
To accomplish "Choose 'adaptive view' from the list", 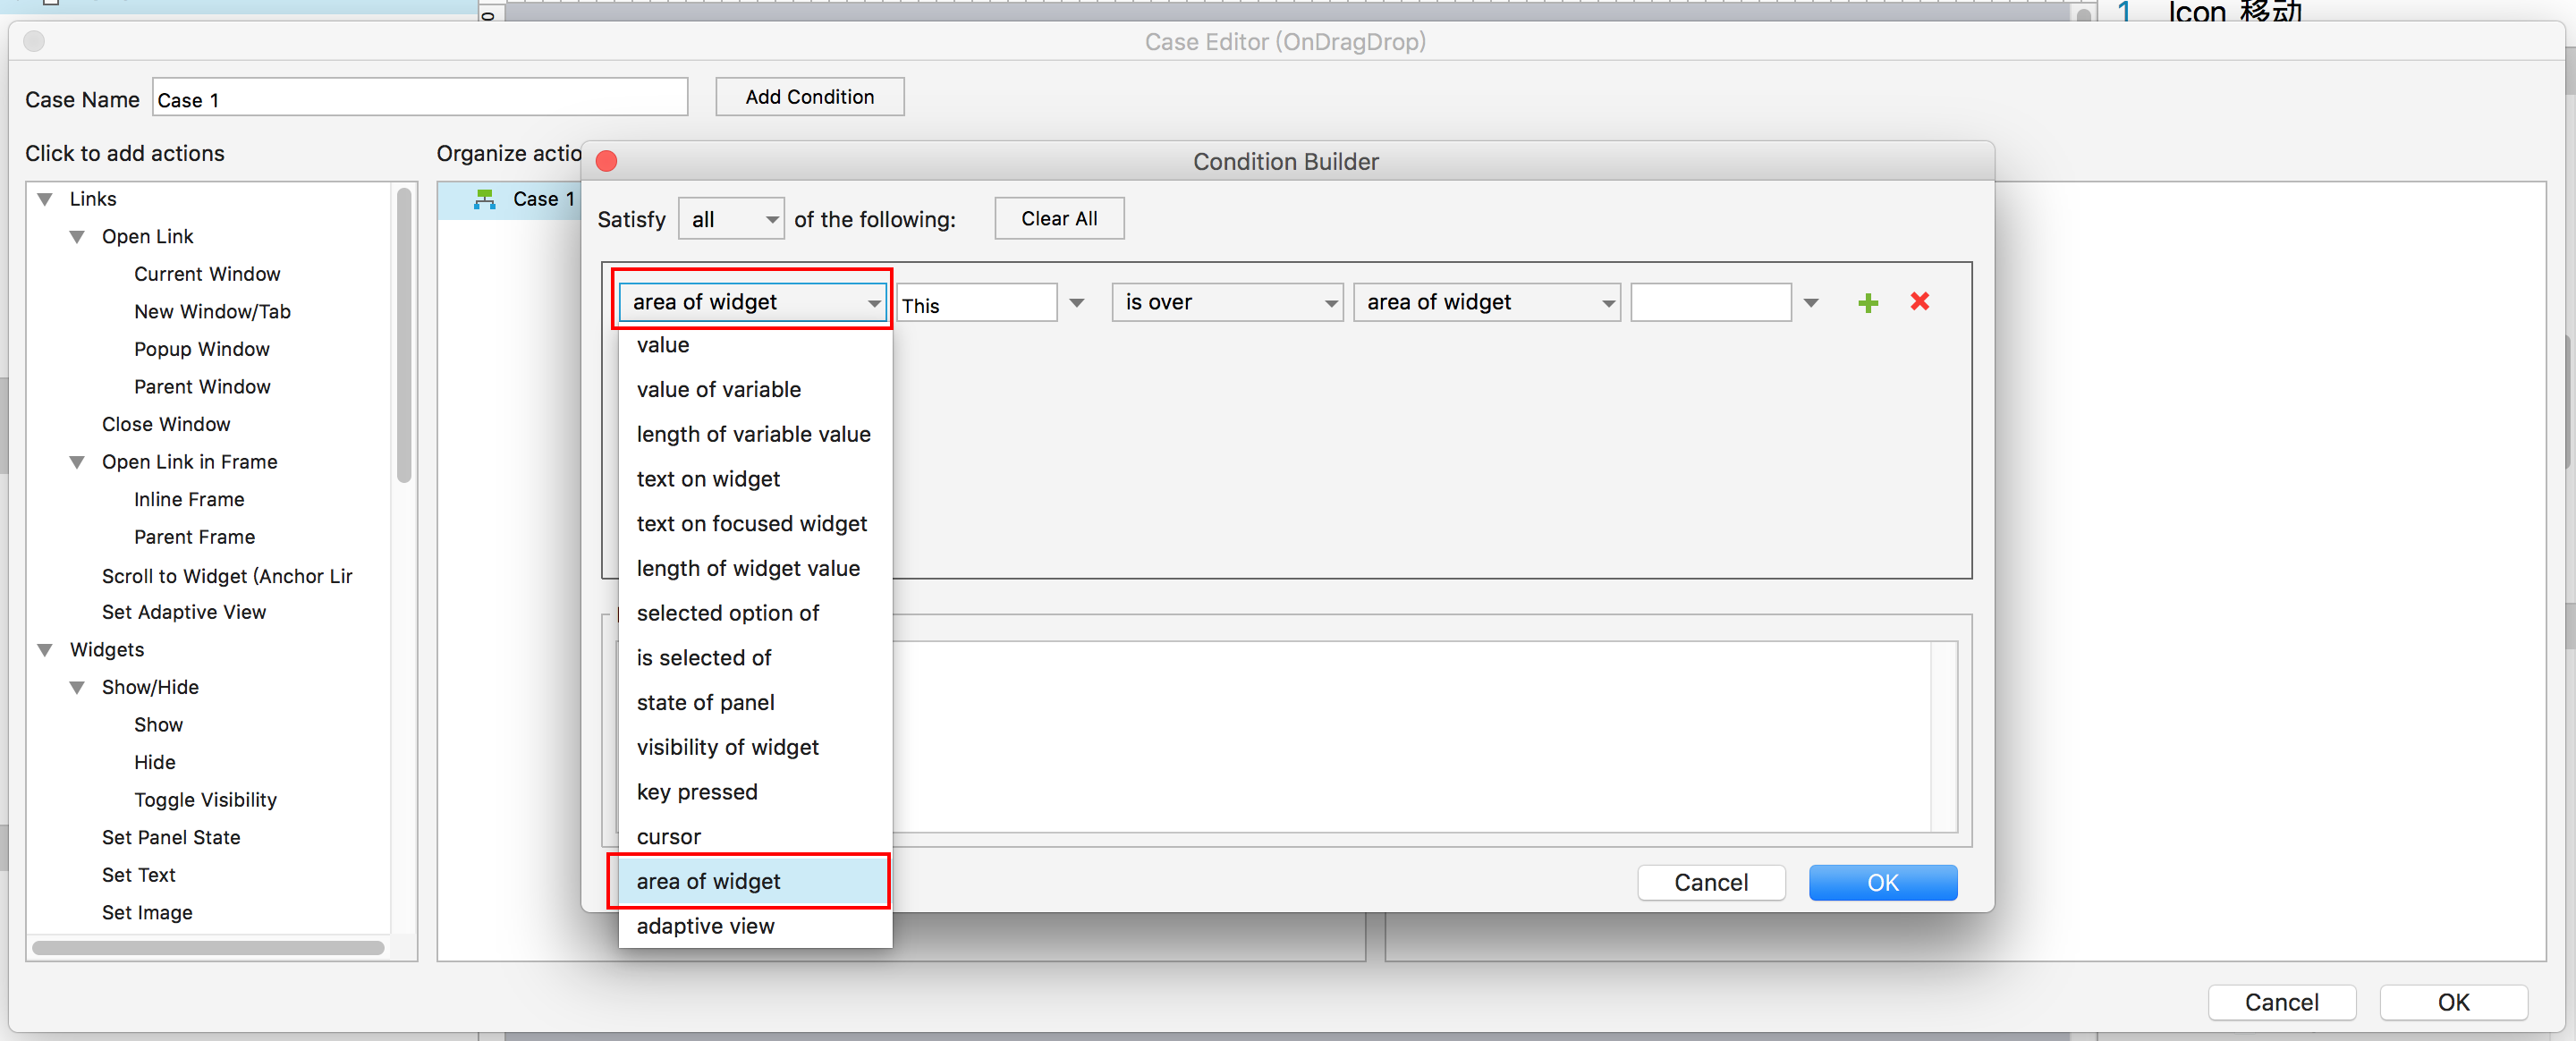I will point(705,926).
